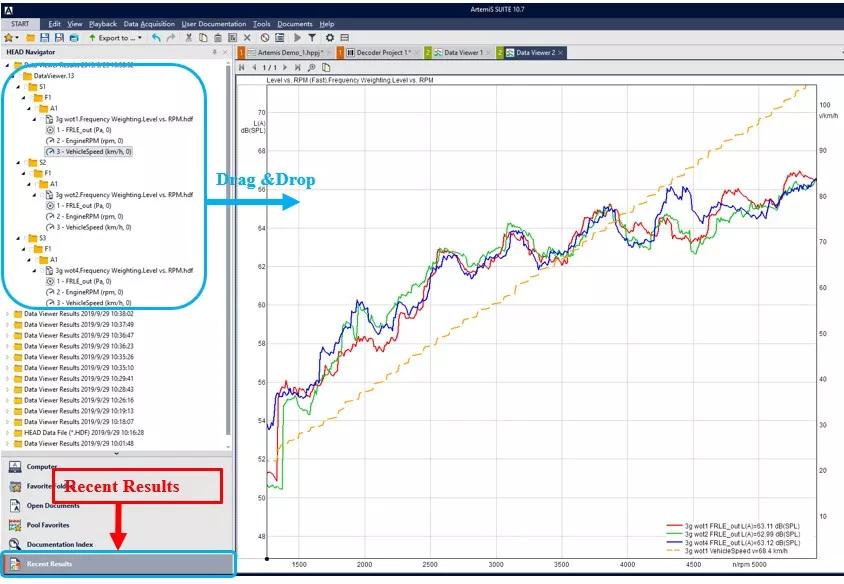Viewport: 844px width, 584px height.
Task: Expand Data Viewer Results 10:37:49 folder
Action: click(9, 324)
